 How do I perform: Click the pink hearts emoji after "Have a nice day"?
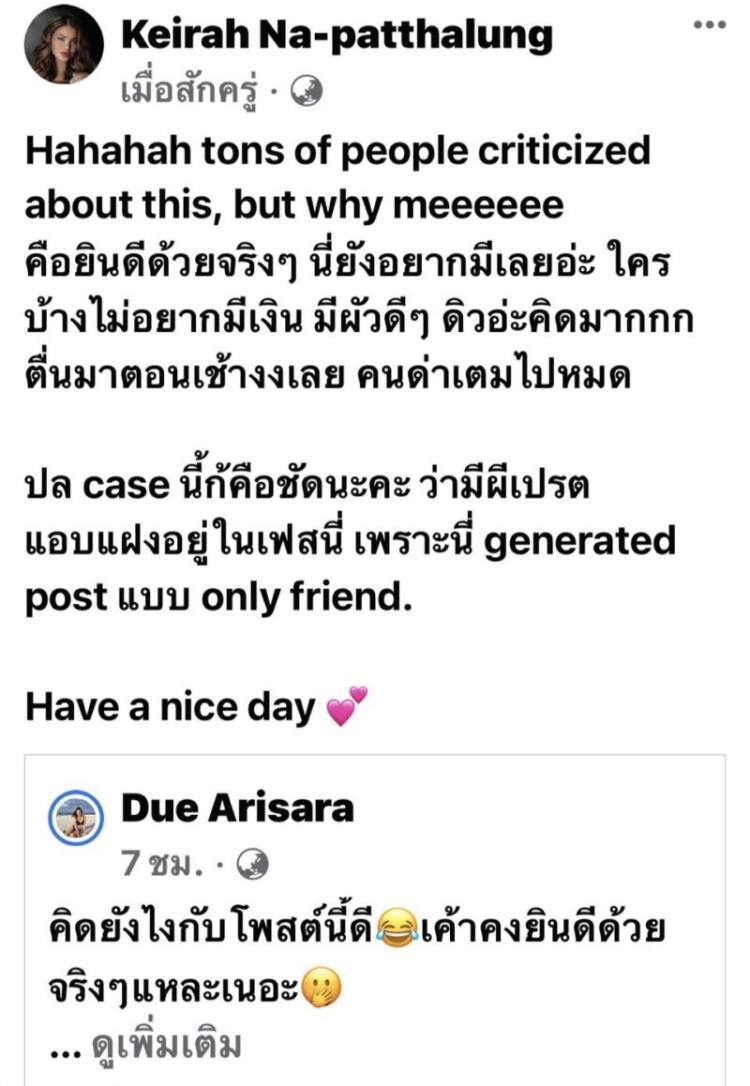point(347,707)
